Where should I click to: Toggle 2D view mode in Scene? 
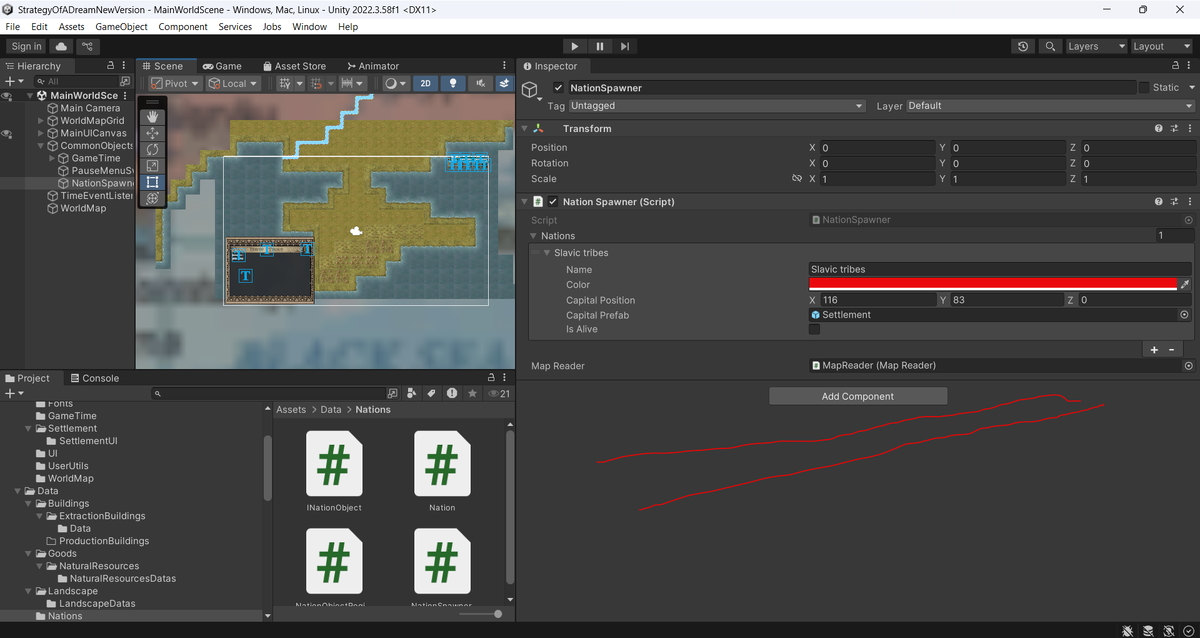coord(426,84)
